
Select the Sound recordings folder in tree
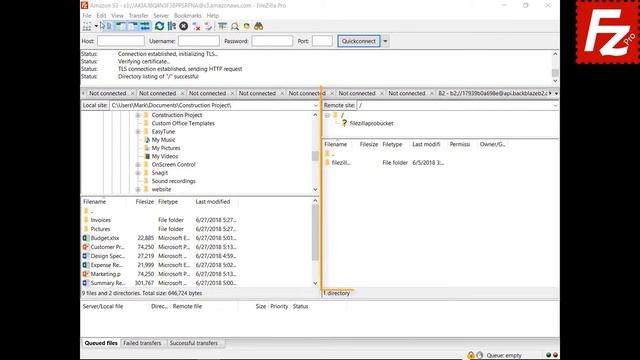pos(169,181)
